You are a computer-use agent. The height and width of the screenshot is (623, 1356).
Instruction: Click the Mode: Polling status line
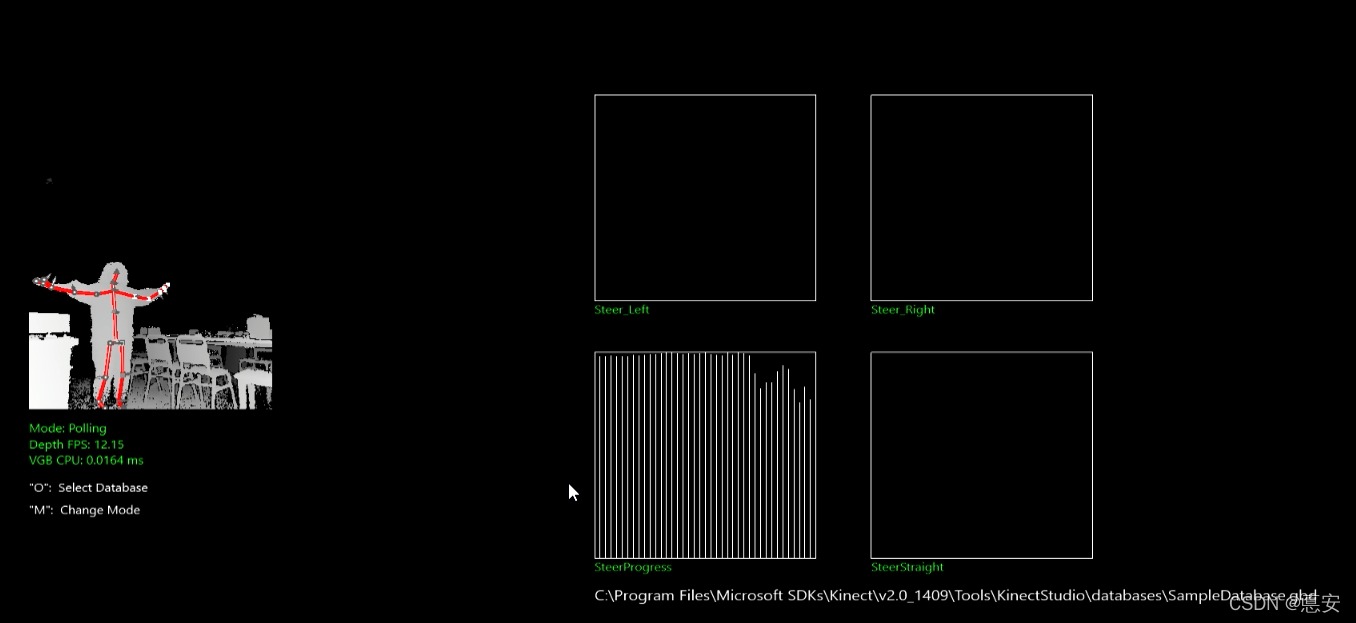(68, 428)
